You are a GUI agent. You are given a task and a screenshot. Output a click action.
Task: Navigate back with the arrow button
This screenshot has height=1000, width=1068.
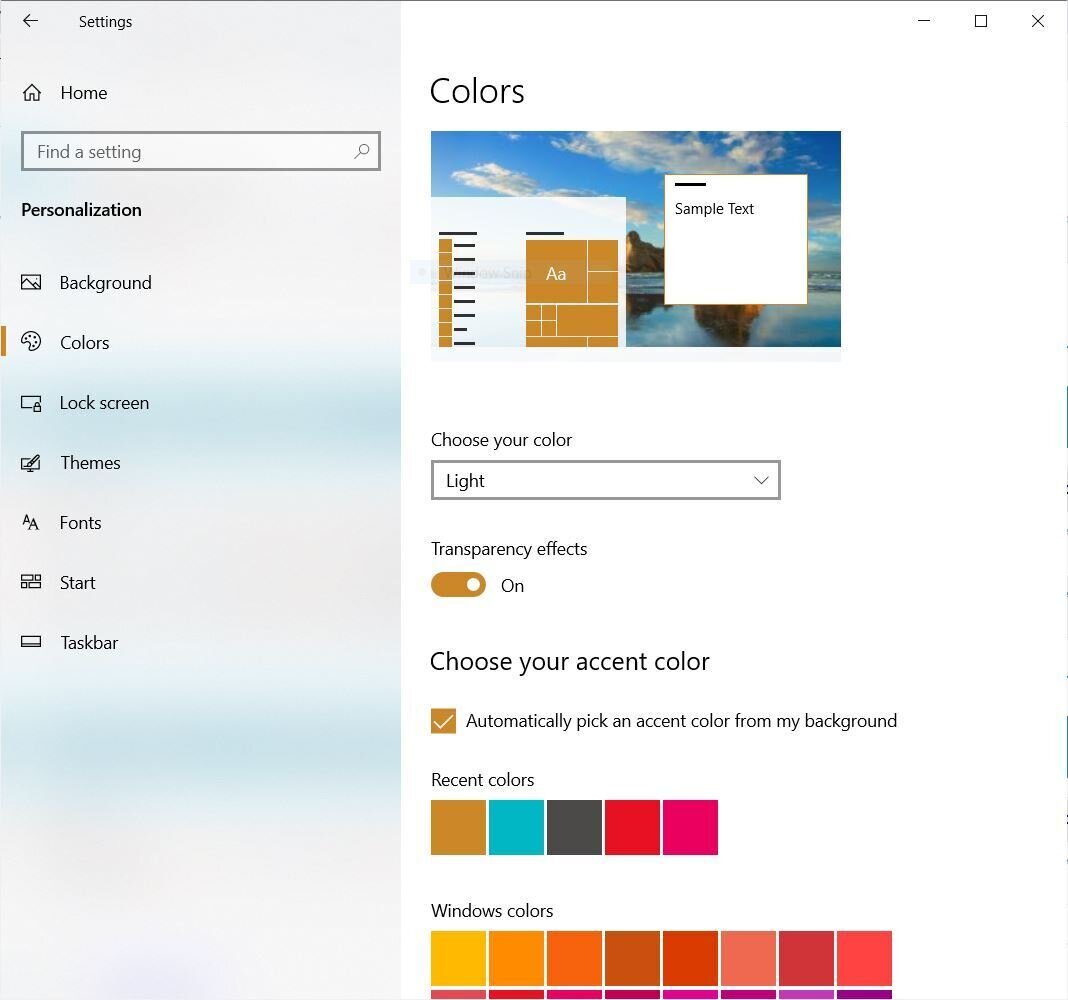30,21
